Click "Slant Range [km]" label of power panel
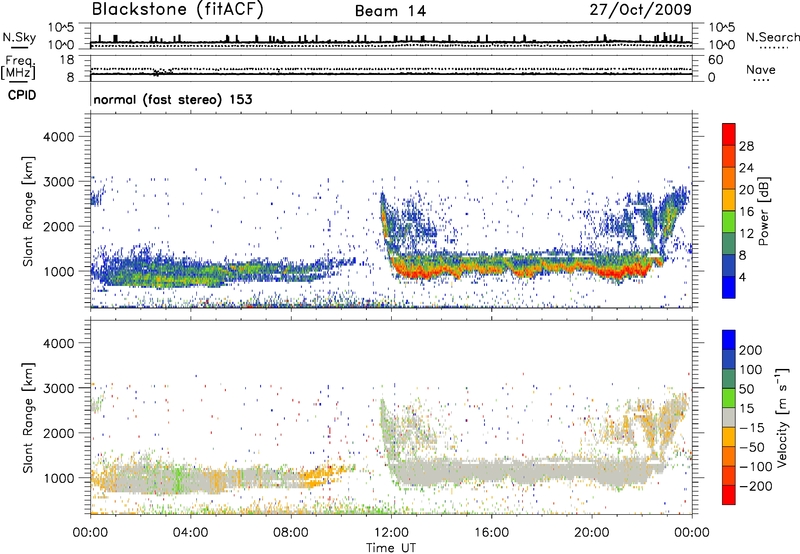 pos(28,211)
